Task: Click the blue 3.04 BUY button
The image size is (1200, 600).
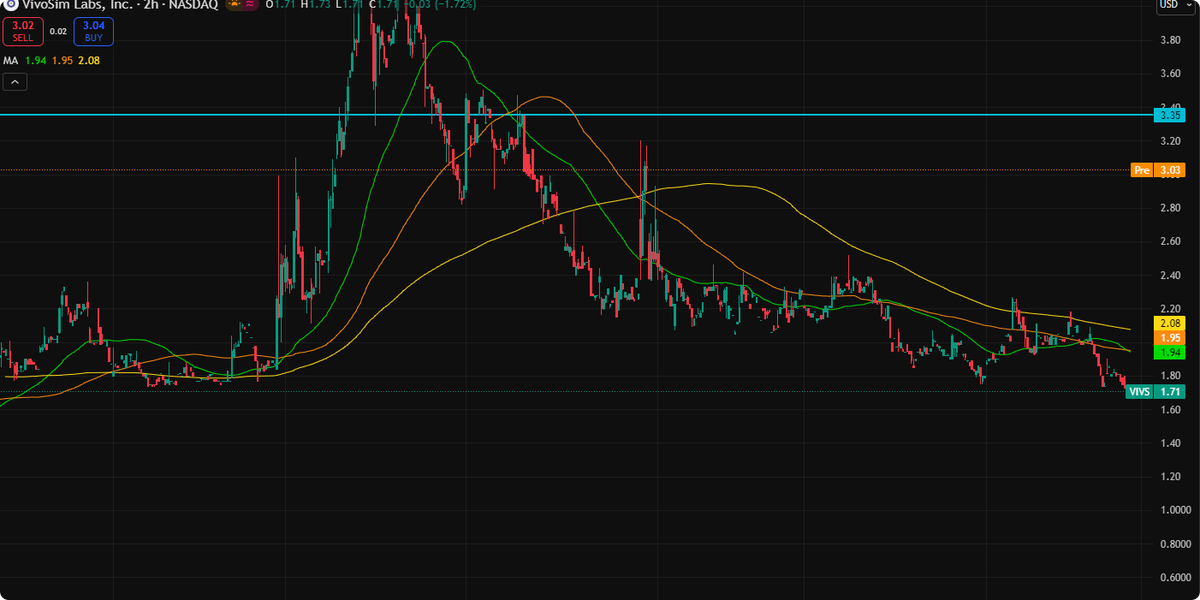Action: pos(94,32)
